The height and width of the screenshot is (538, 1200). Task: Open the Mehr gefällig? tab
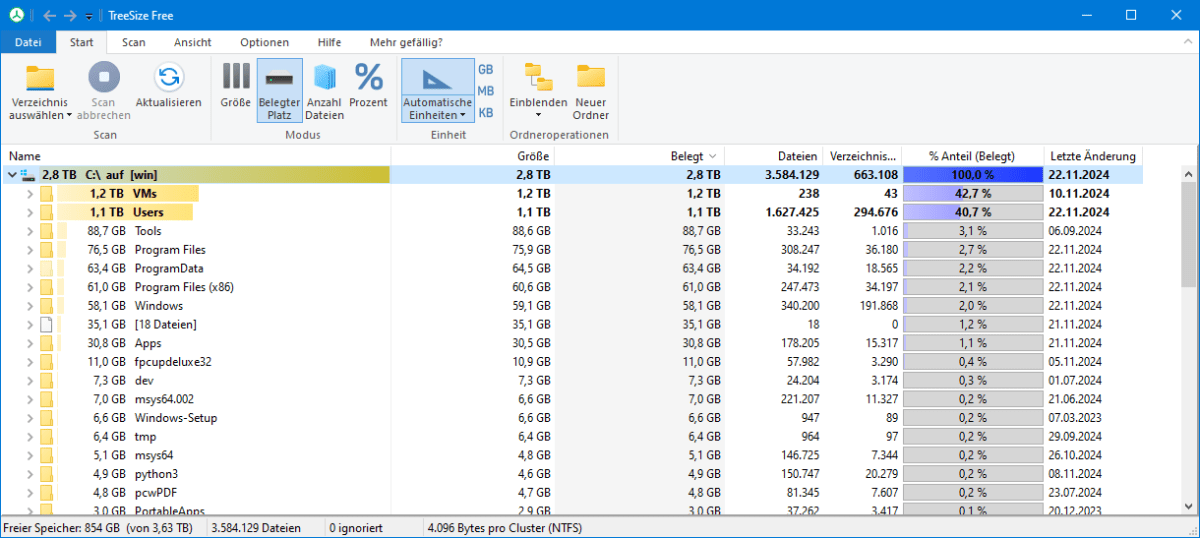pyautogui.click(x=406, y=42)
